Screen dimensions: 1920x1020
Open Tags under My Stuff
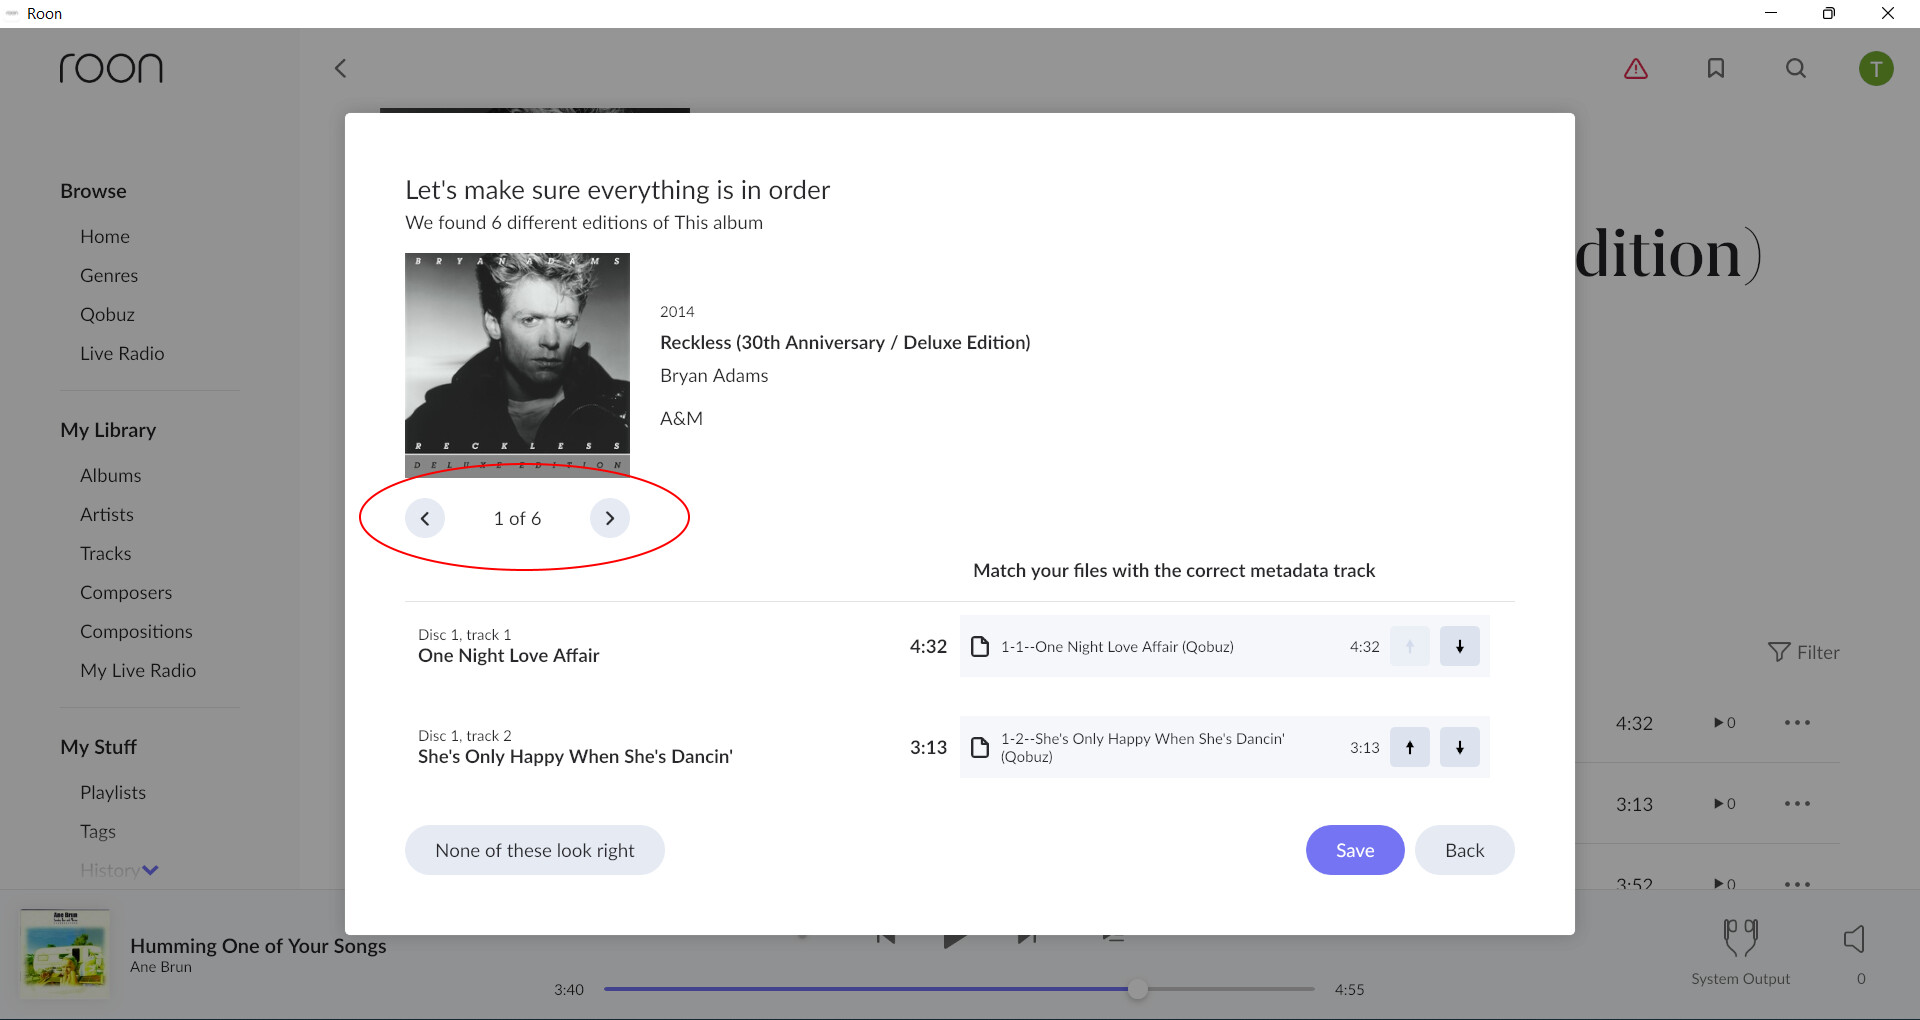coord(98,831)
